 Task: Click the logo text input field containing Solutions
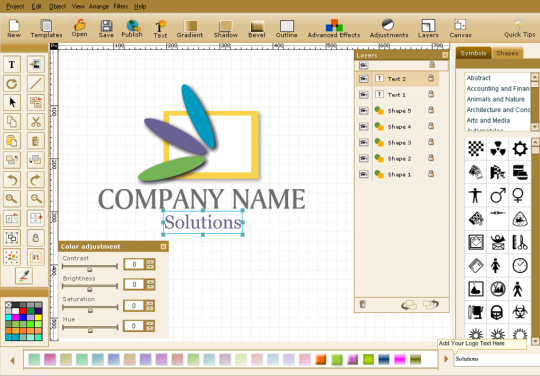tap(497, 359)
